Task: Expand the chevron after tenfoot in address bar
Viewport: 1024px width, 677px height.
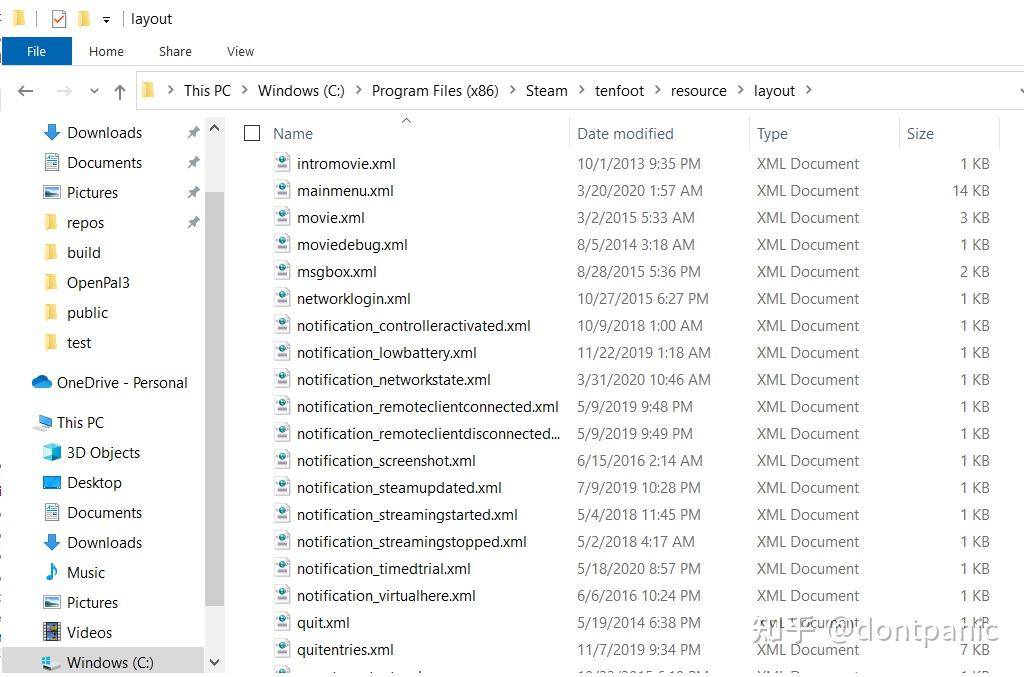Action: [658, 90]
